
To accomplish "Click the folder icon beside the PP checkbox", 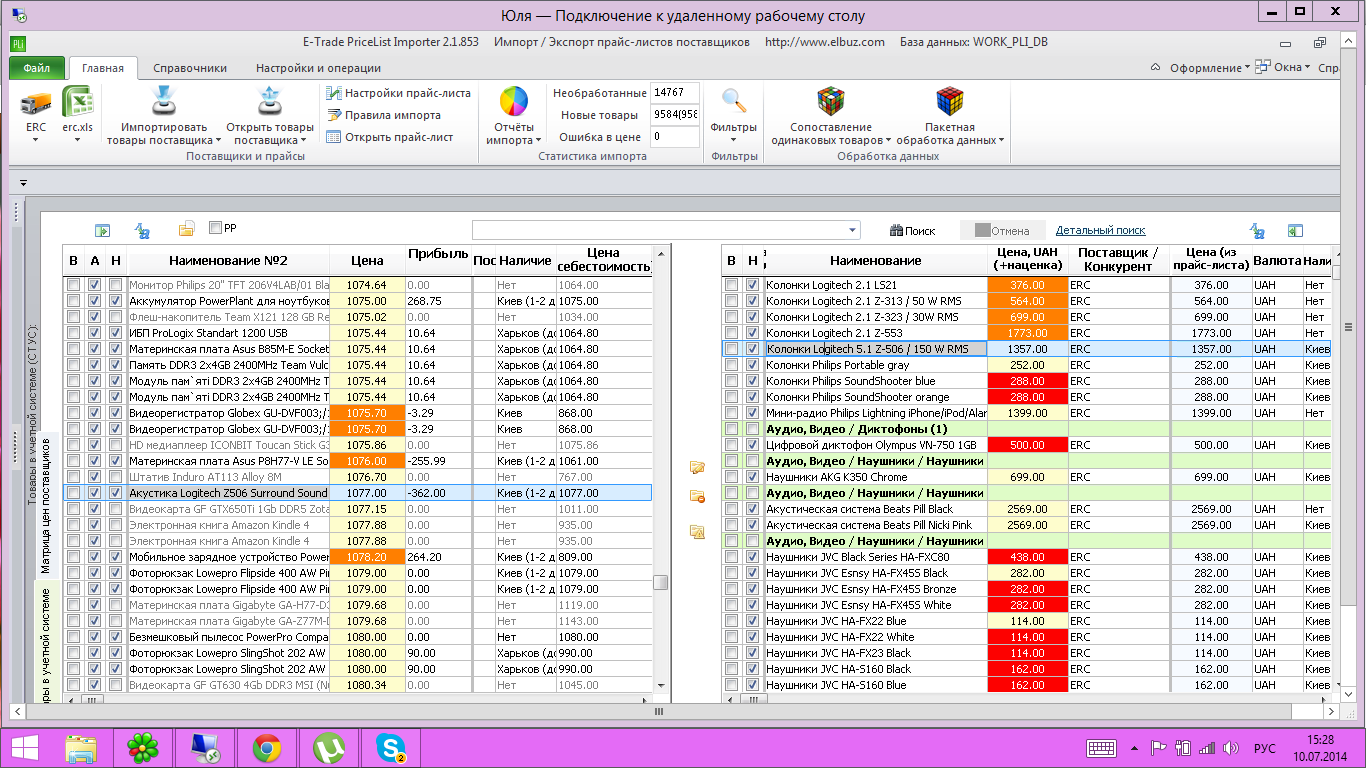I will (186, 229).
